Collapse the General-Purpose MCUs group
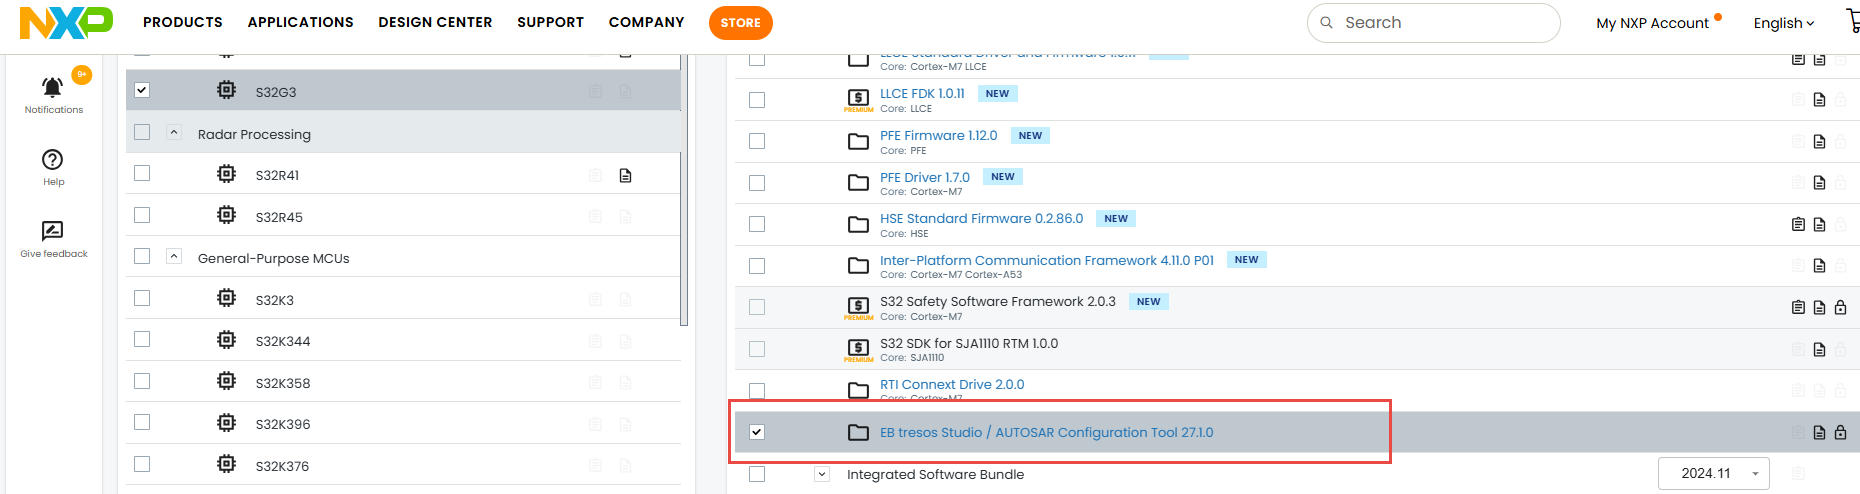This screenshot has width=1860, height=494. tap(174, 256)
